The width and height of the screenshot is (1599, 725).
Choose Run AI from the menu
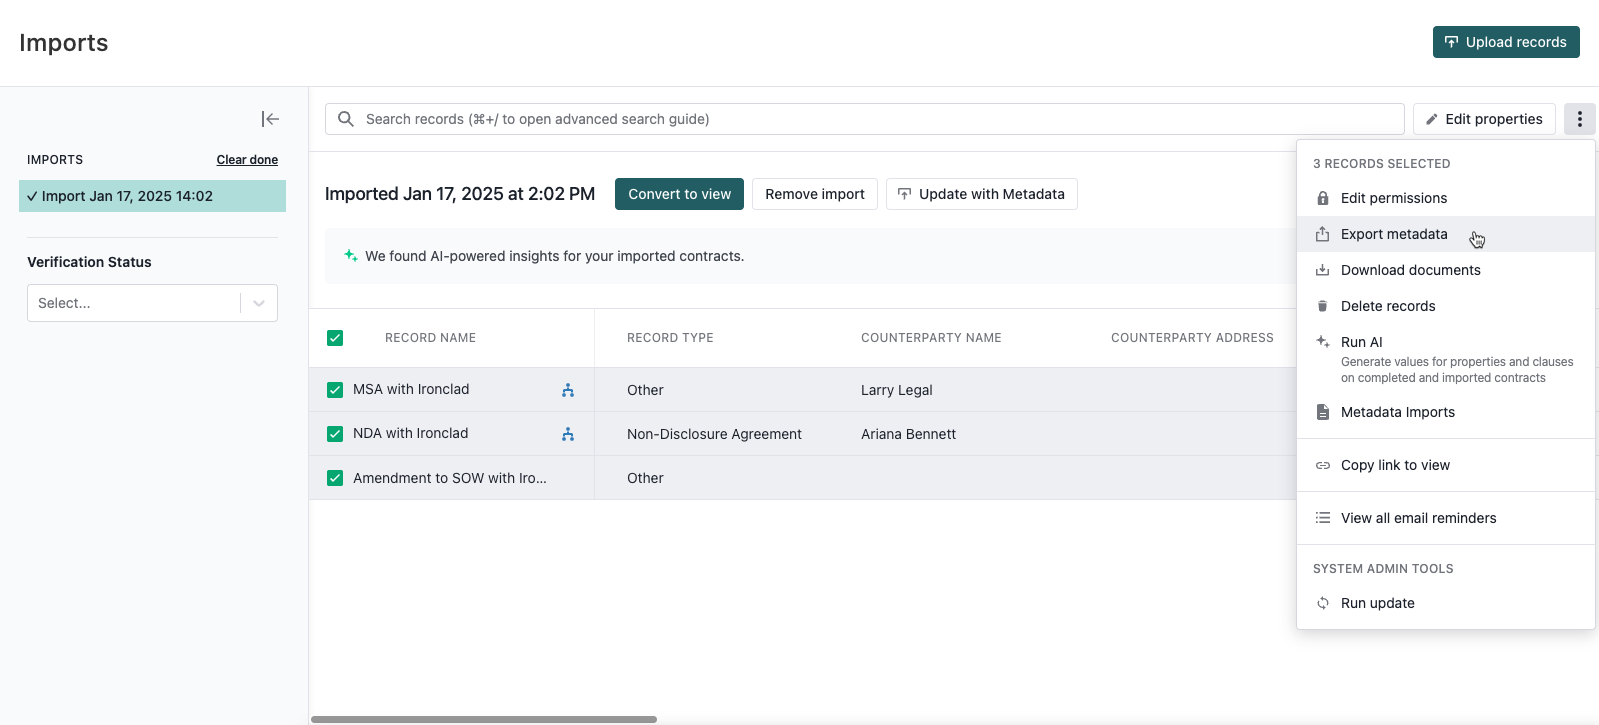(1446, 359)
